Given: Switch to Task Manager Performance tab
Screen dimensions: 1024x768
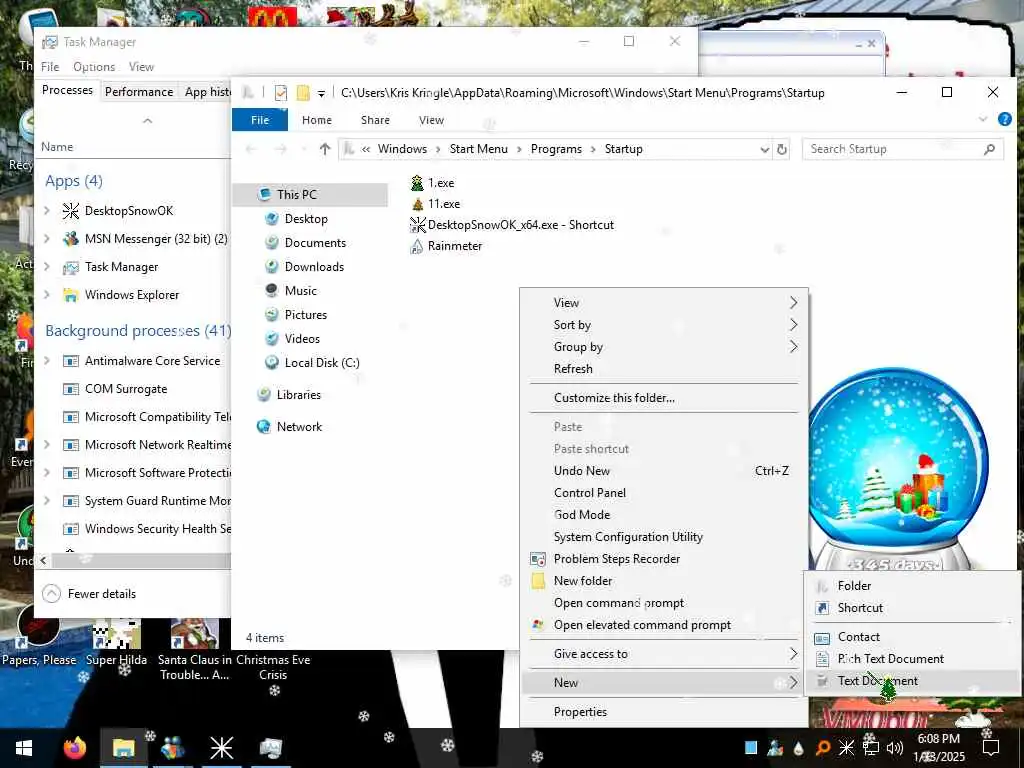Looking at the screenshot, I should [139, 92].
